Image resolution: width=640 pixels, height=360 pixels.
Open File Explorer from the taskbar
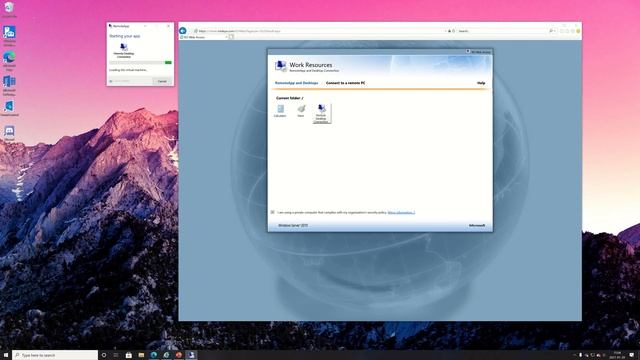pos(141,355)
